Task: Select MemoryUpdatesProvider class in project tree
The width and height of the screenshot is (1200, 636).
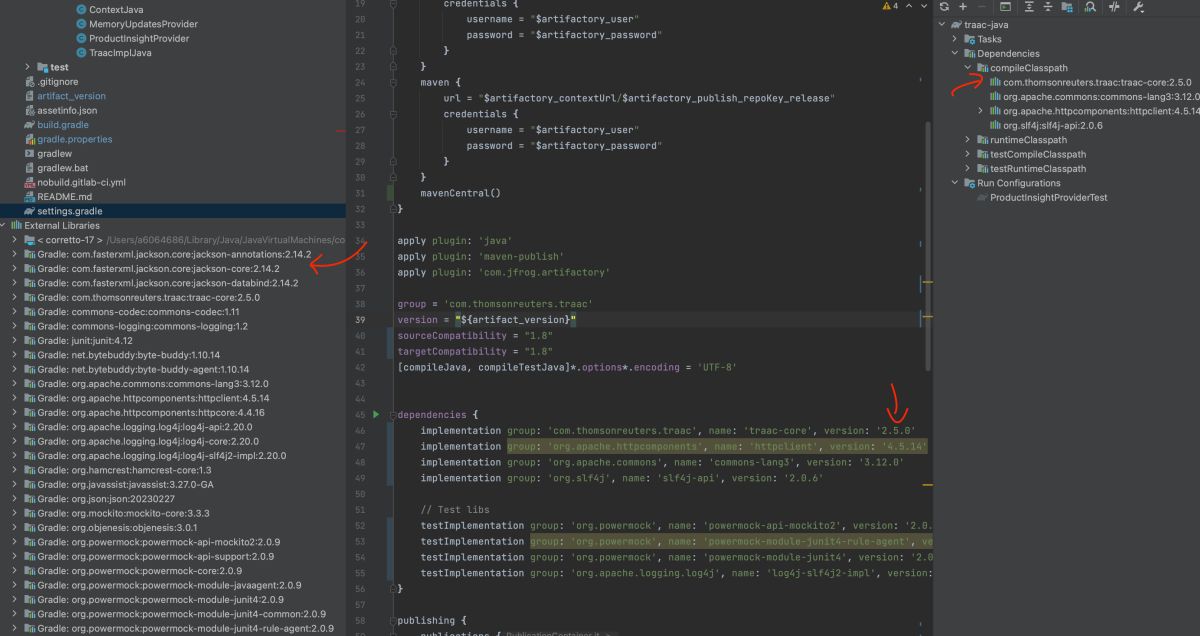Action: pos(143,24)
